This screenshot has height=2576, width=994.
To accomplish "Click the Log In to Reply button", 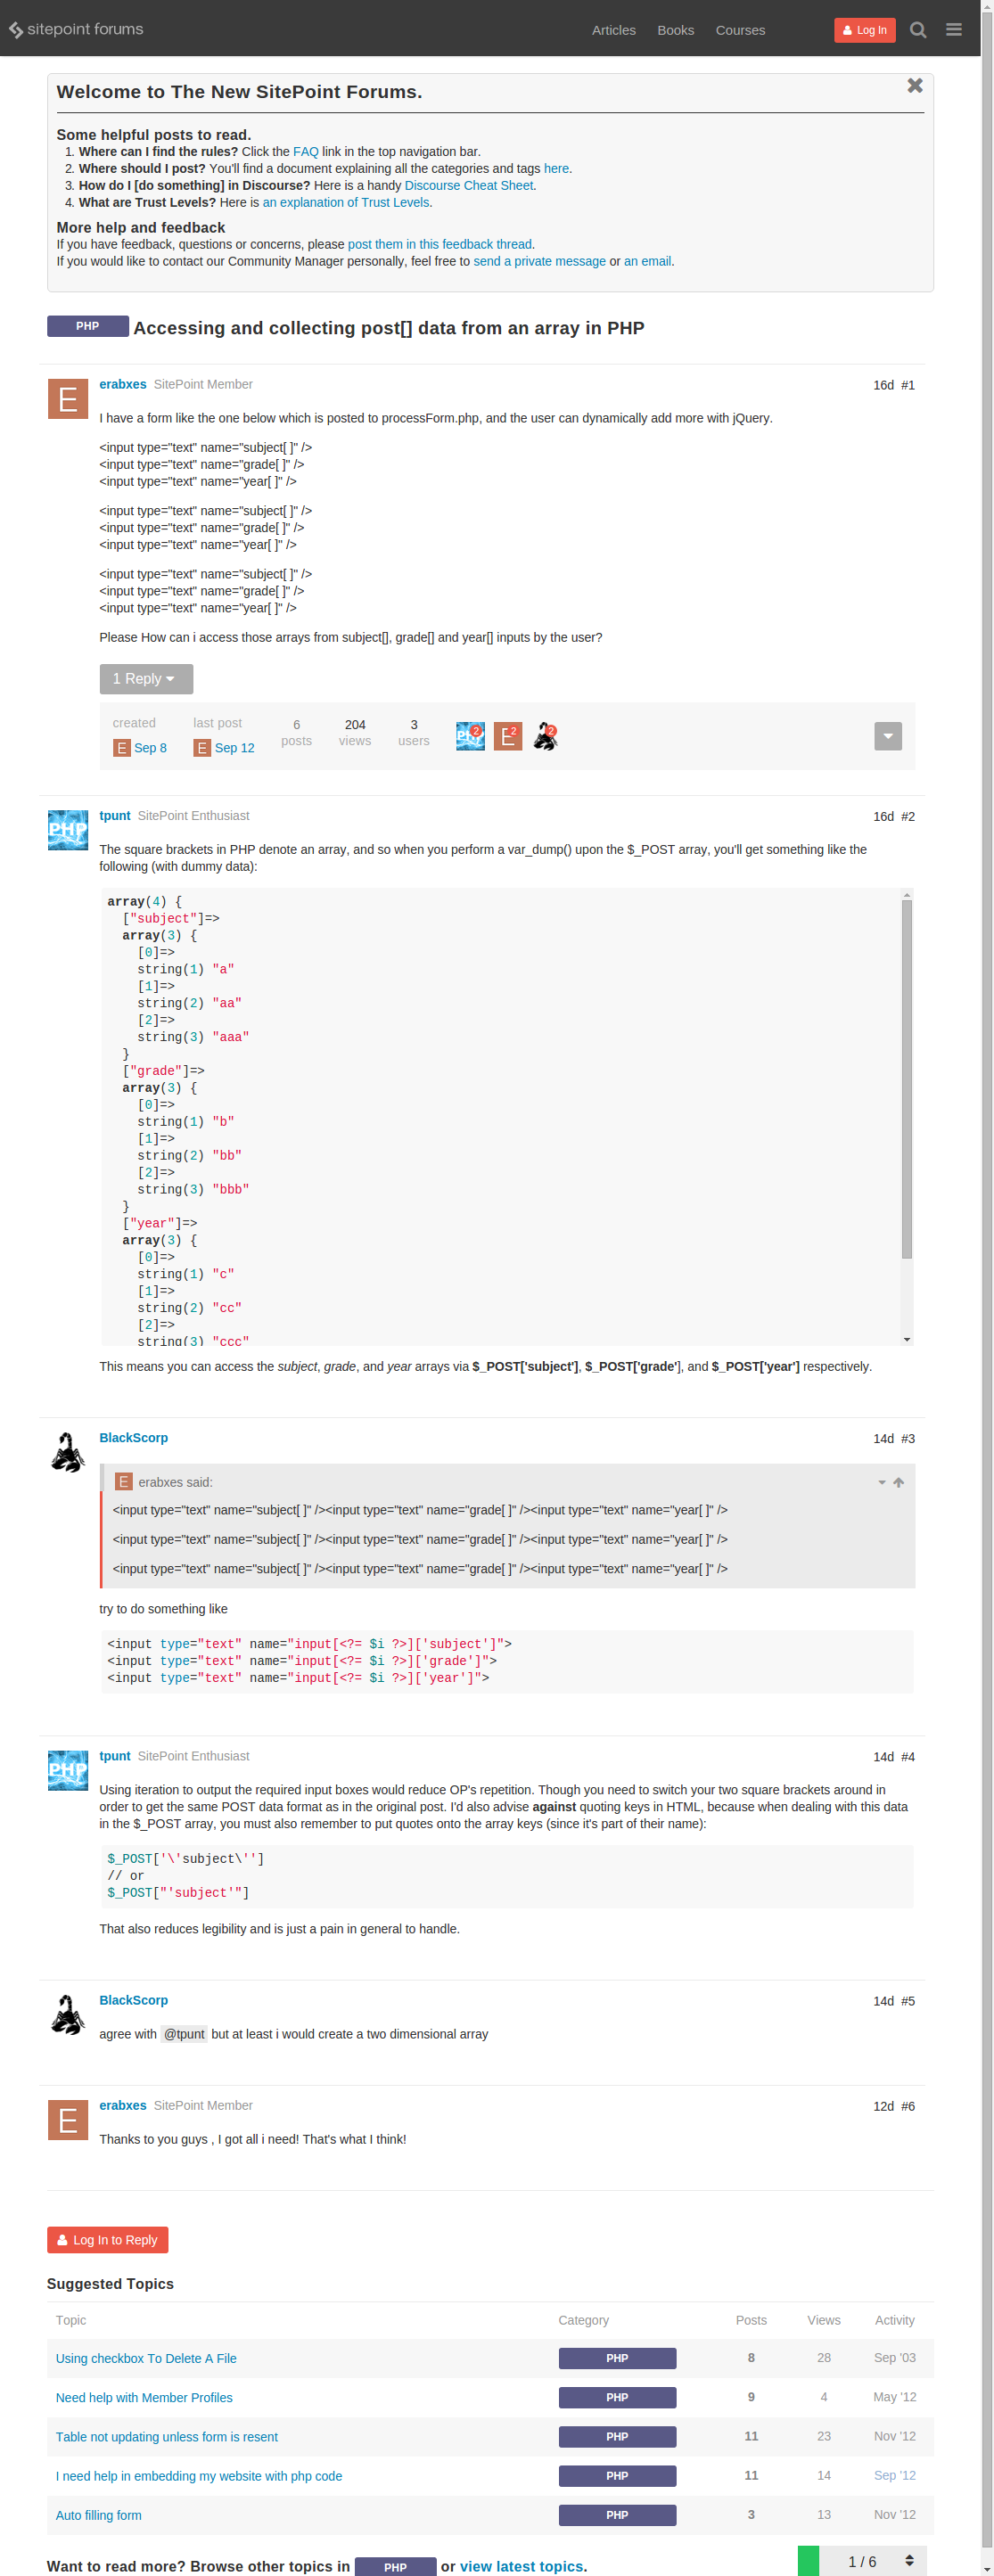I will 107,2239.
